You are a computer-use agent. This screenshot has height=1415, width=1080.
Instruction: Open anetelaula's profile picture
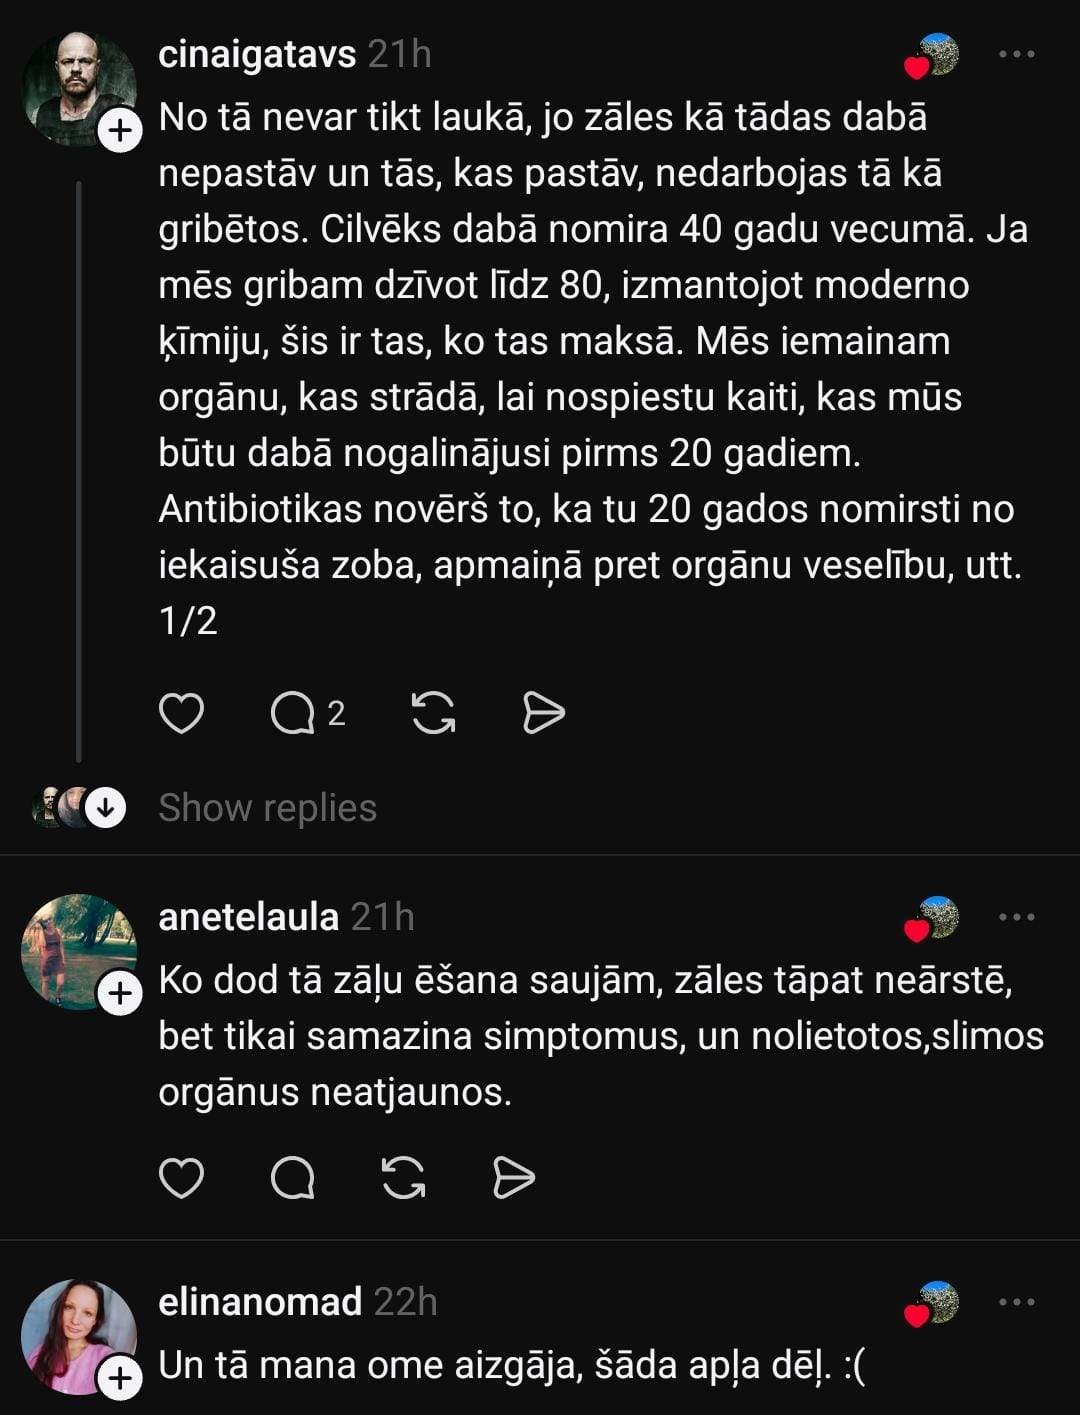(x=78, y=951)
